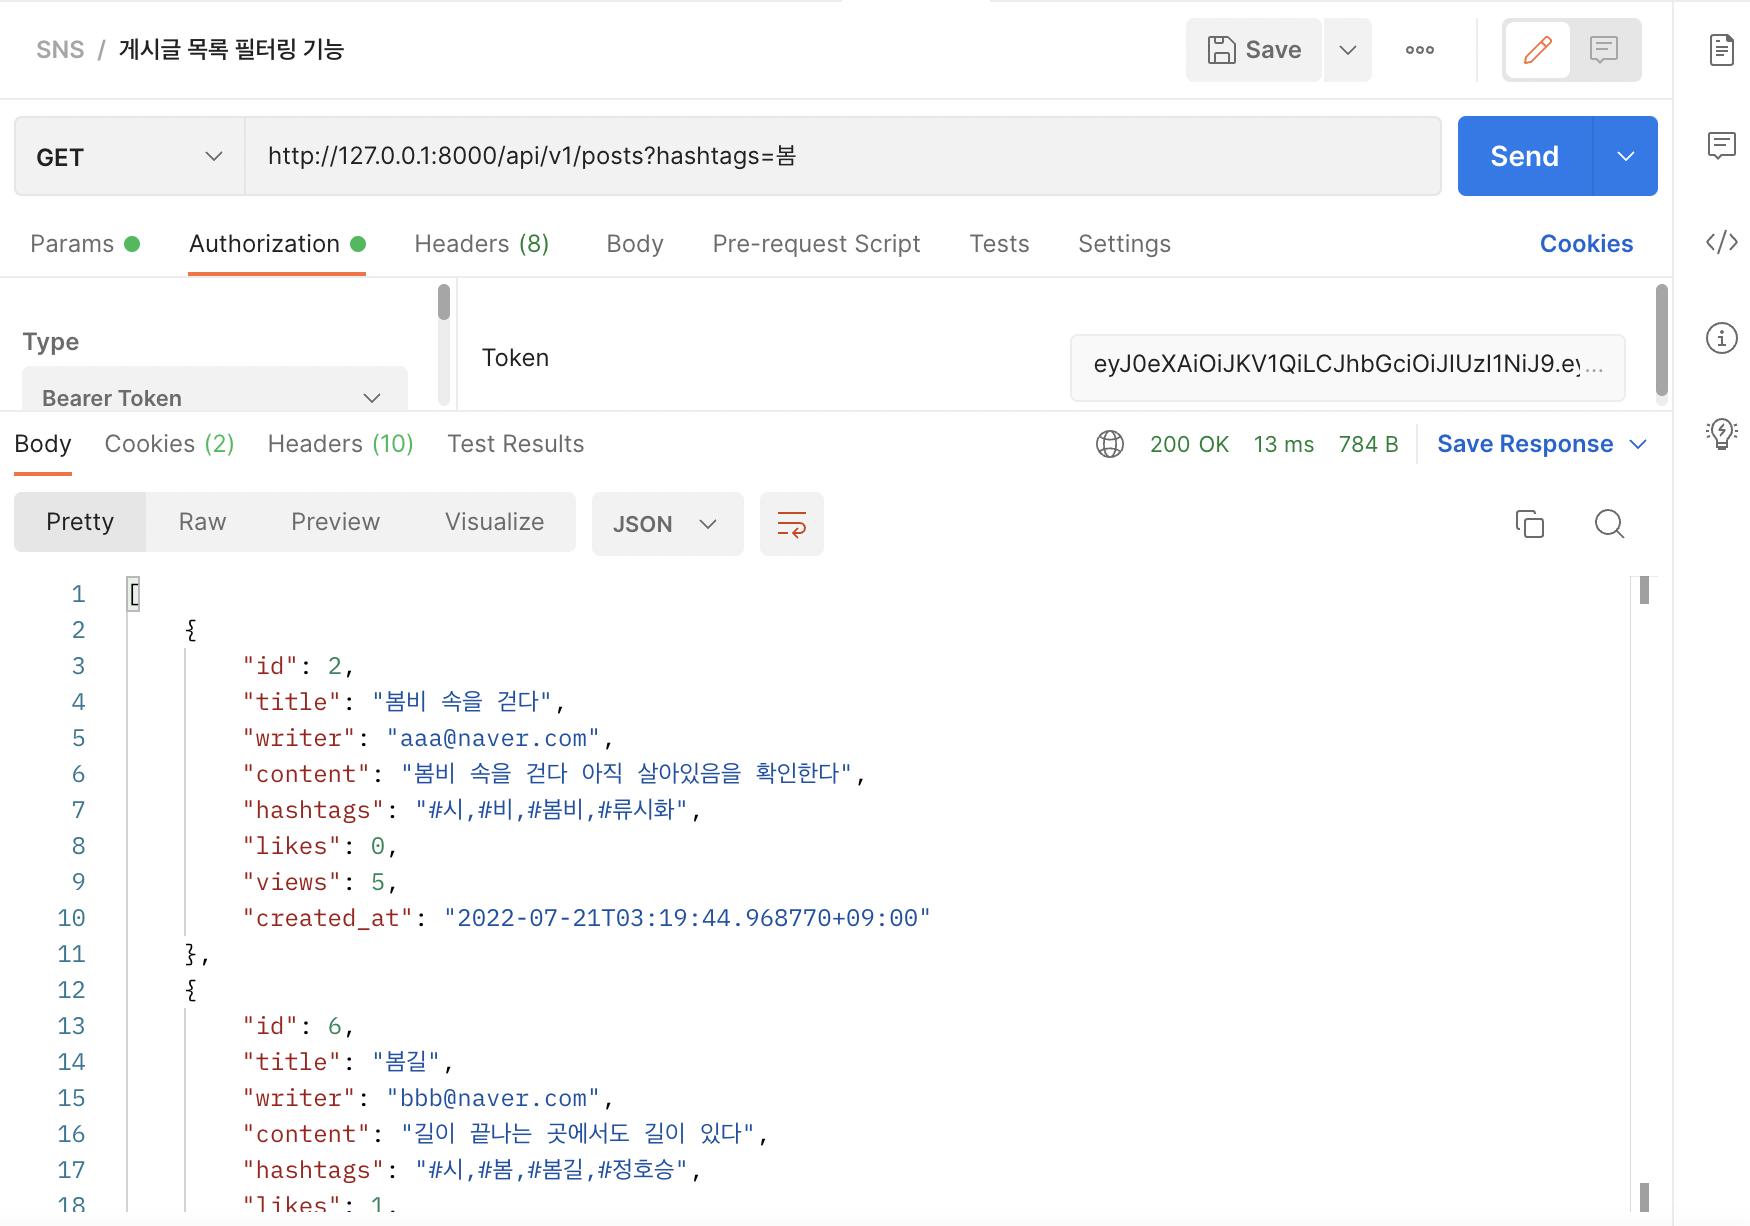Select the Raw response view
The height and width of the screenshot is (1226, 1750).
coord(202,522)
